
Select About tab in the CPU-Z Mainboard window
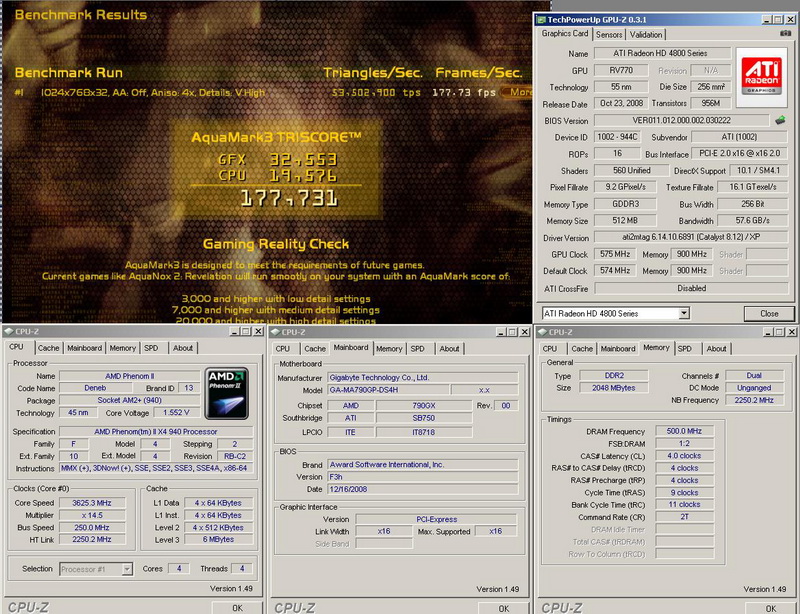449,349
